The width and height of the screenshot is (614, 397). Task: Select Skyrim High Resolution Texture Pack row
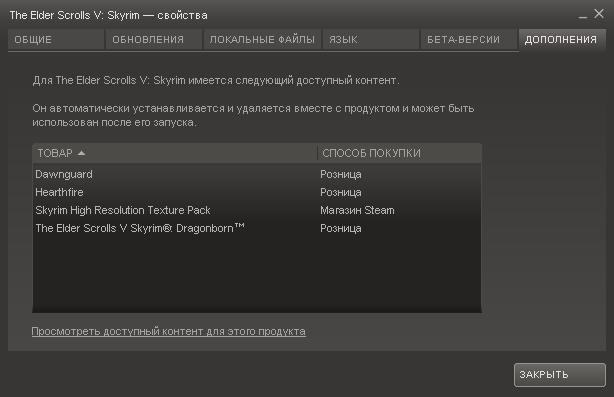click(257, 210)
